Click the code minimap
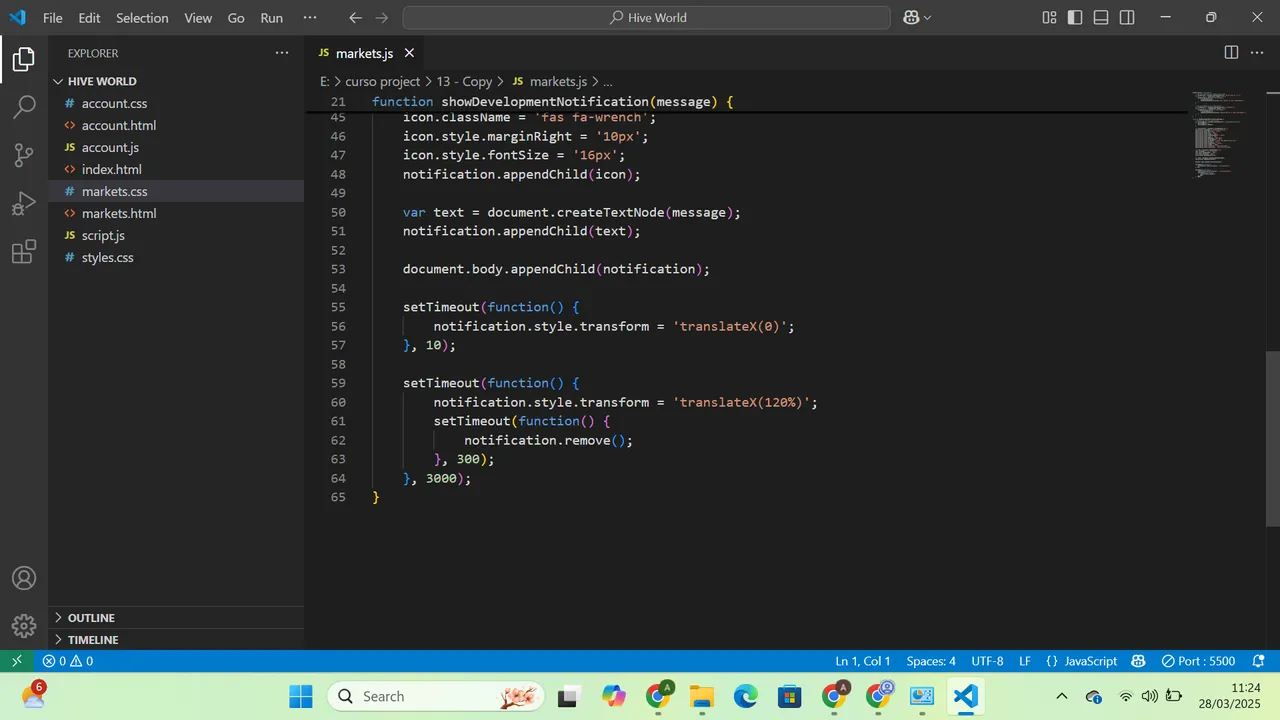1280x720 pixels. point(1220,135)
